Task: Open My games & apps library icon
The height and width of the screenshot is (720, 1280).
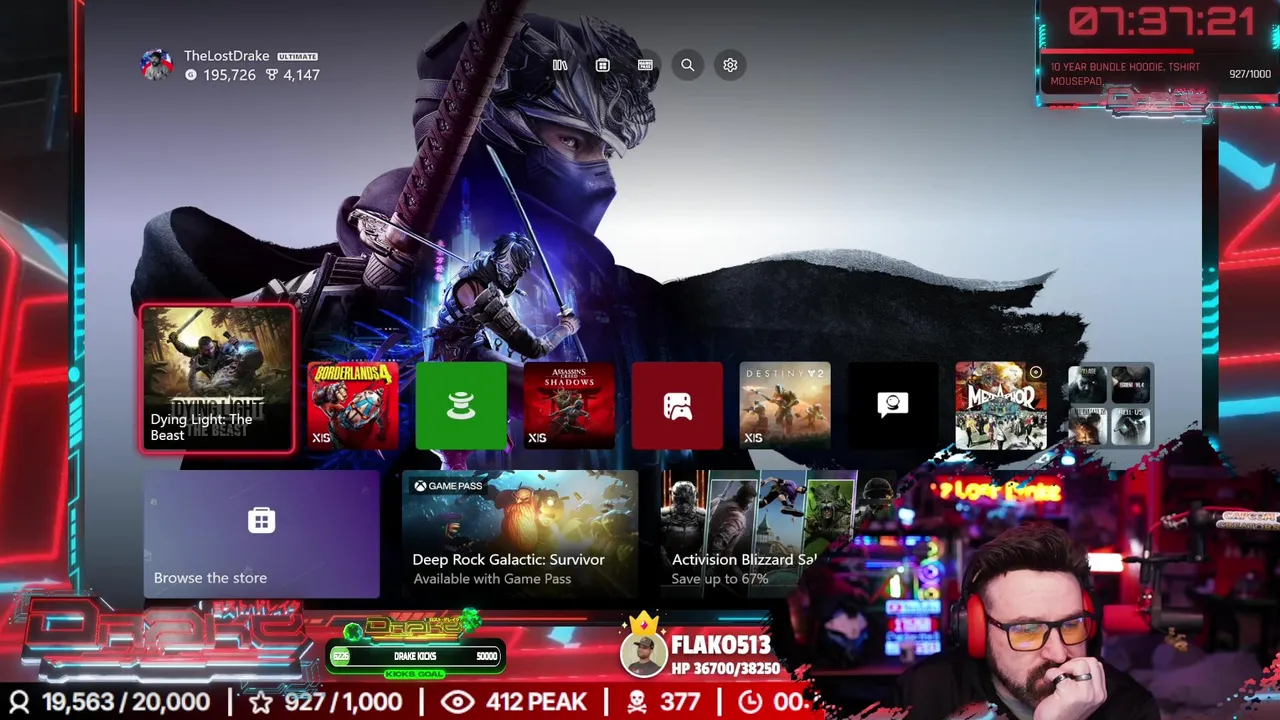Action: pyautogui.click(x=560, y=65)
